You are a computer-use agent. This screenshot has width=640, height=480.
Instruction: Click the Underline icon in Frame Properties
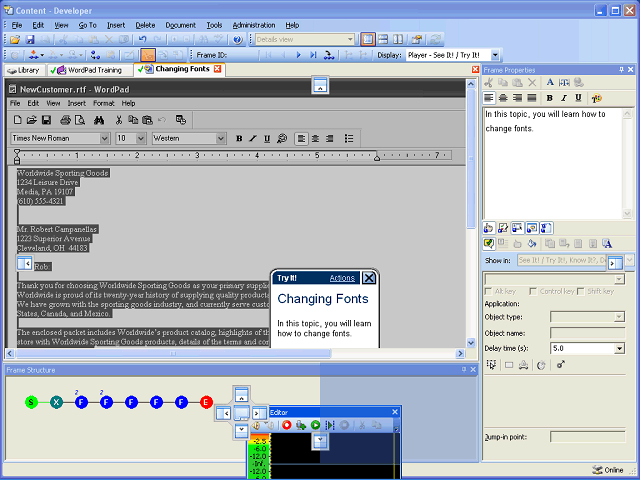tap(578, 98)
